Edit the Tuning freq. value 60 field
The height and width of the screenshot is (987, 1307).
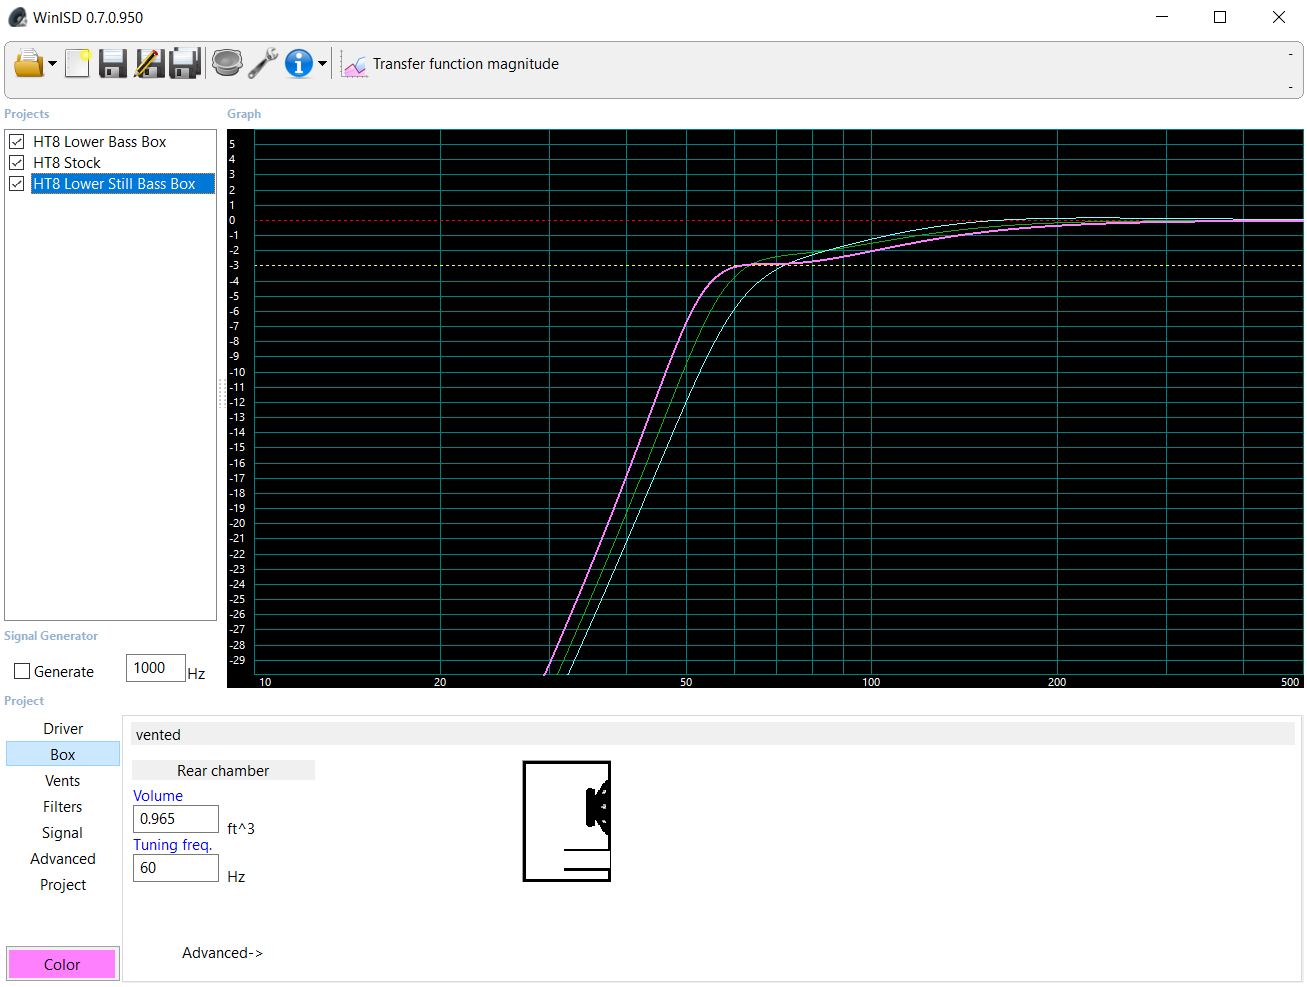coord(176,868)
